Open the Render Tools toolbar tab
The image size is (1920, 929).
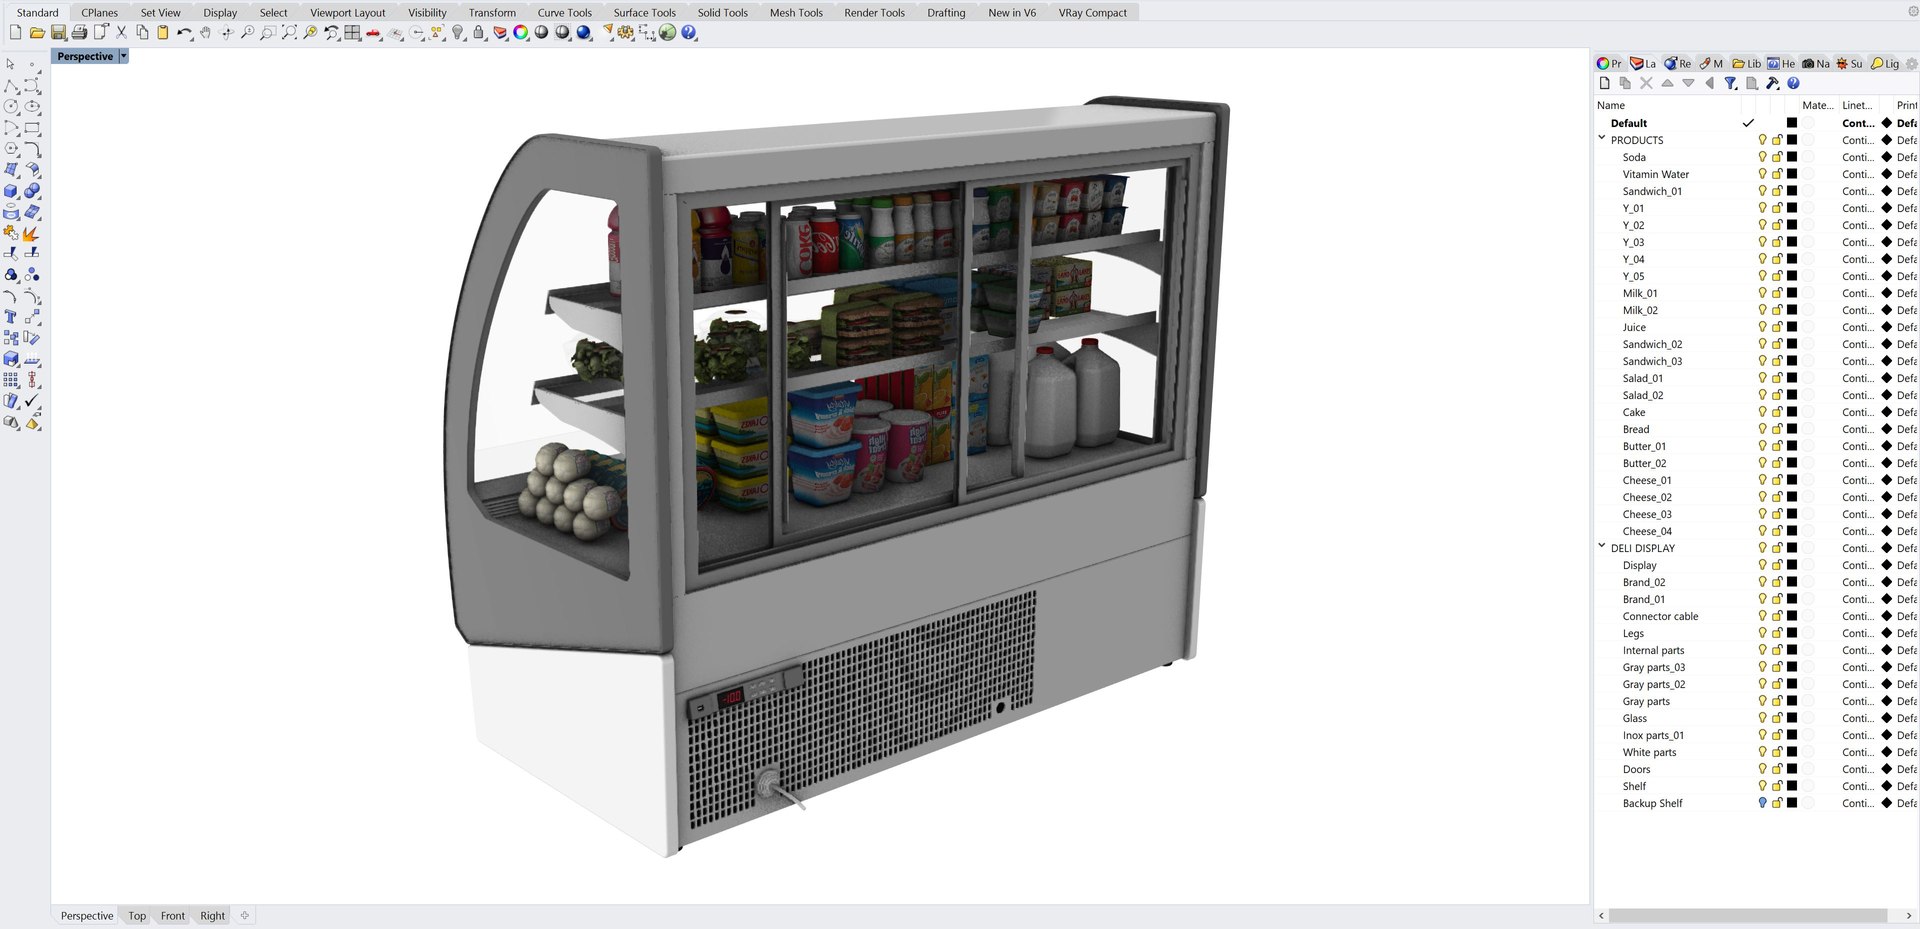[x=874, y=13]
